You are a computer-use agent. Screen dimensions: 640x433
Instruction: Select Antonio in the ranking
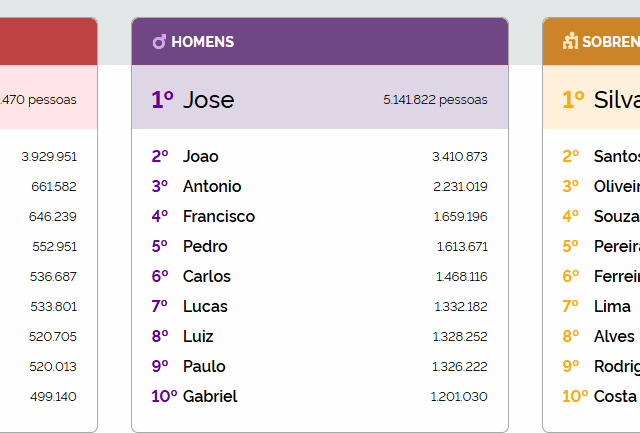pos(211,186)
